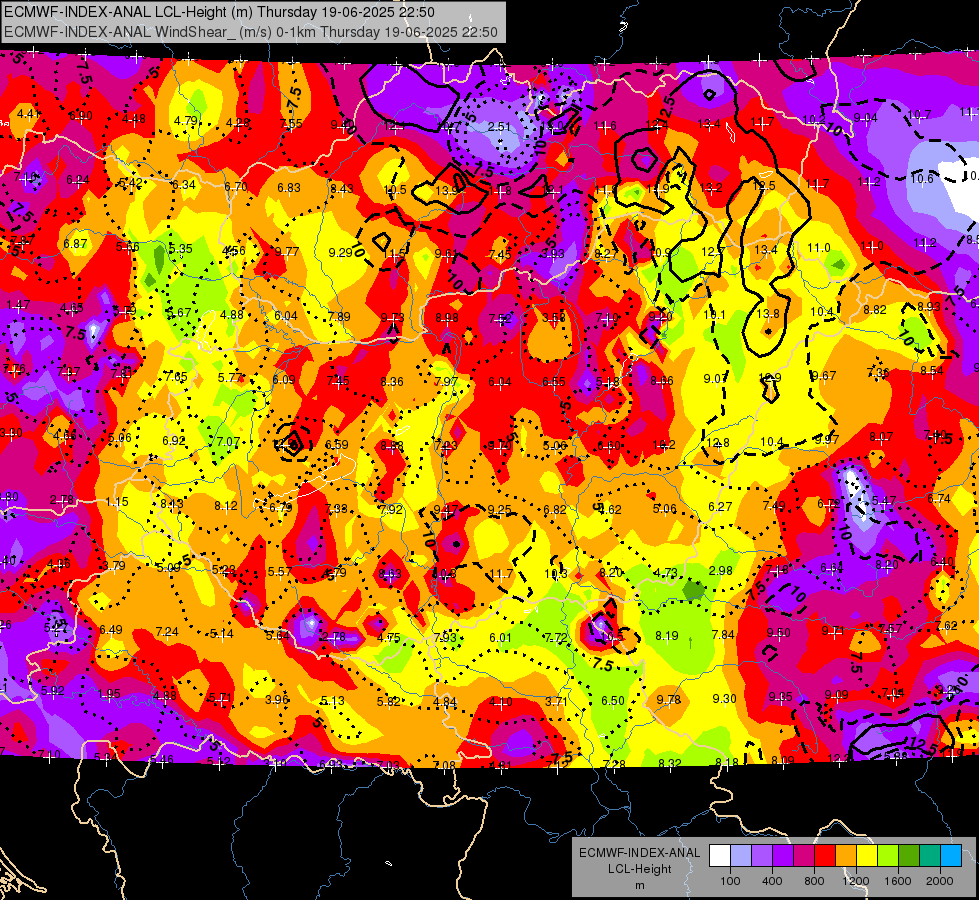The image size is (979, 900).
Task: Click the wind shear value '6.59'
Action: coord(337,444)
